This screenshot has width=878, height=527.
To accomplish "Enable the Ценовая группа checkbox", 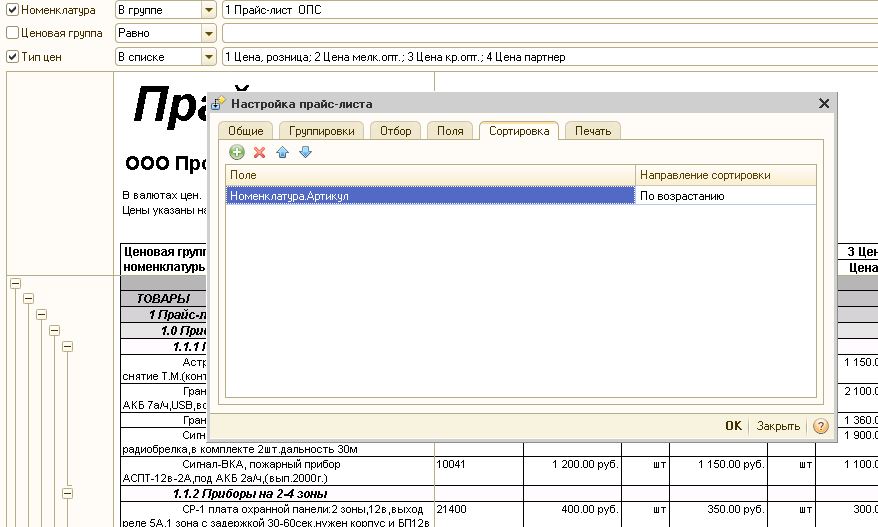I will click(x=12, y=33).
